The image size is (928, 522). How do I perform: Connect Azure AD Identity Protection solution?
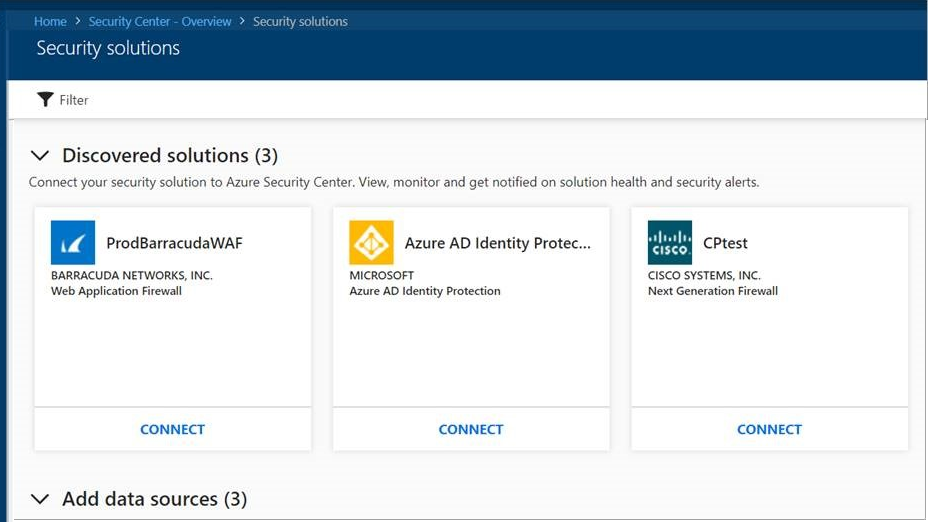pyautogui.click(x=471, y=429)
